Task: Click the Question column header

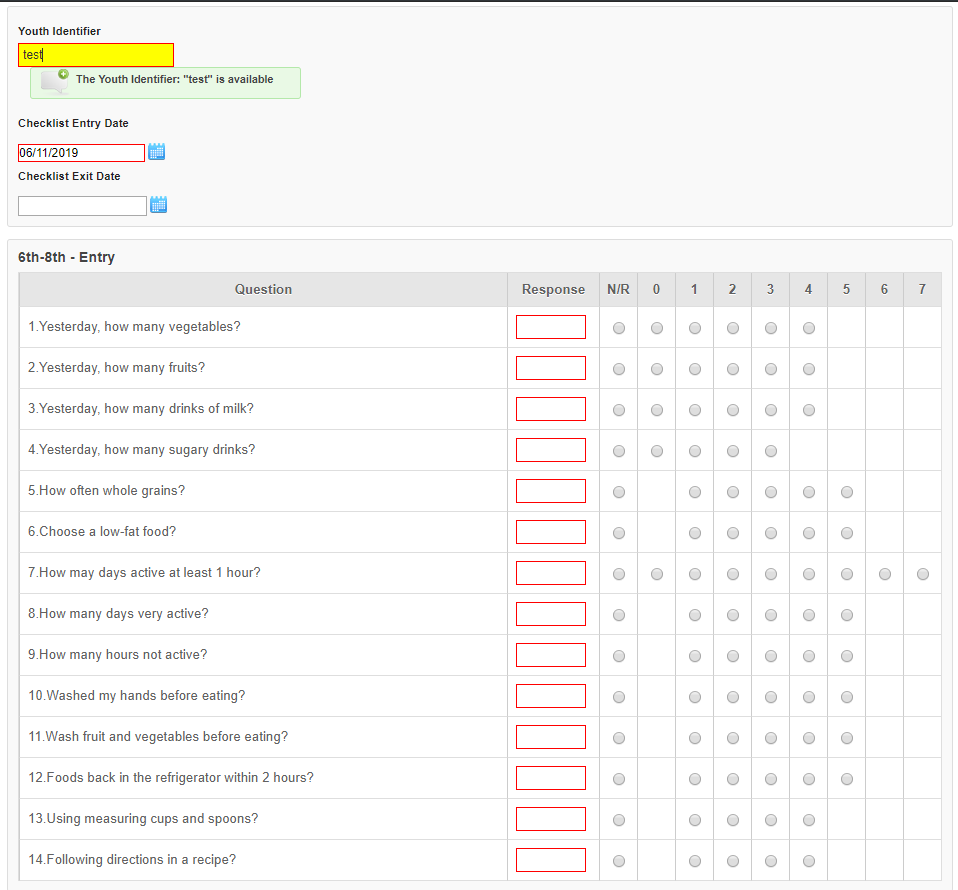Action: coord(263,289)
